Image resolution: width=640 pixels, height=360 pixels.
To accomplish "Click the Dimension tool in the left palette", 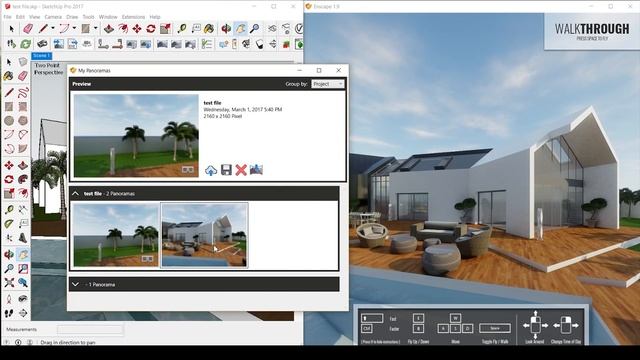I will (23, 209).
